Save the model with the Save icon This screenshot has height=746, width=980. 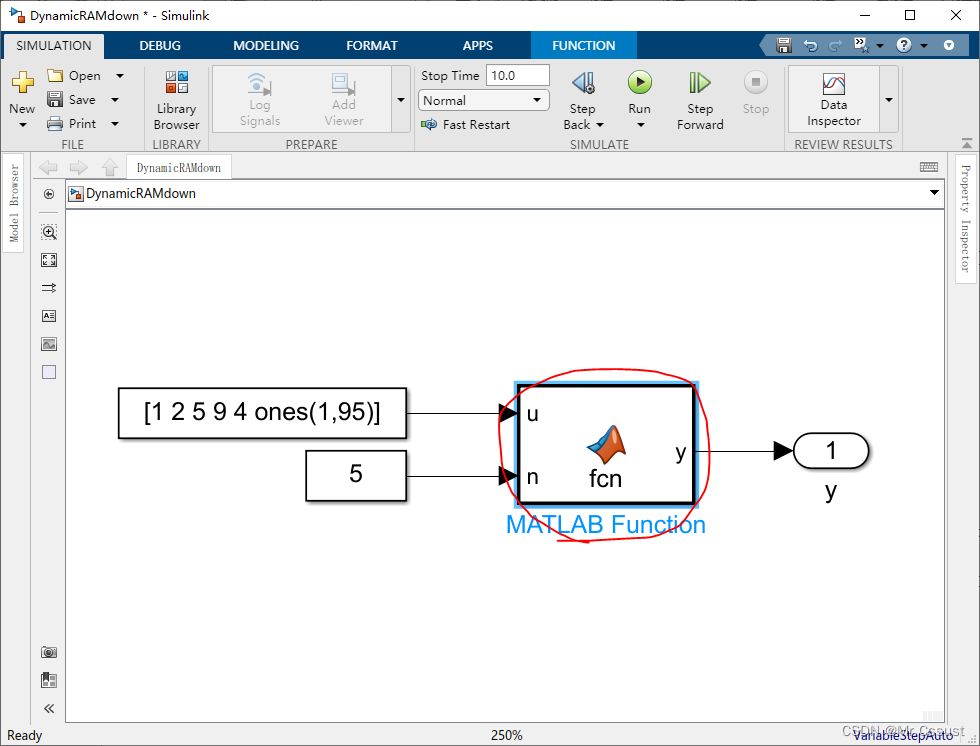(55, 99)
